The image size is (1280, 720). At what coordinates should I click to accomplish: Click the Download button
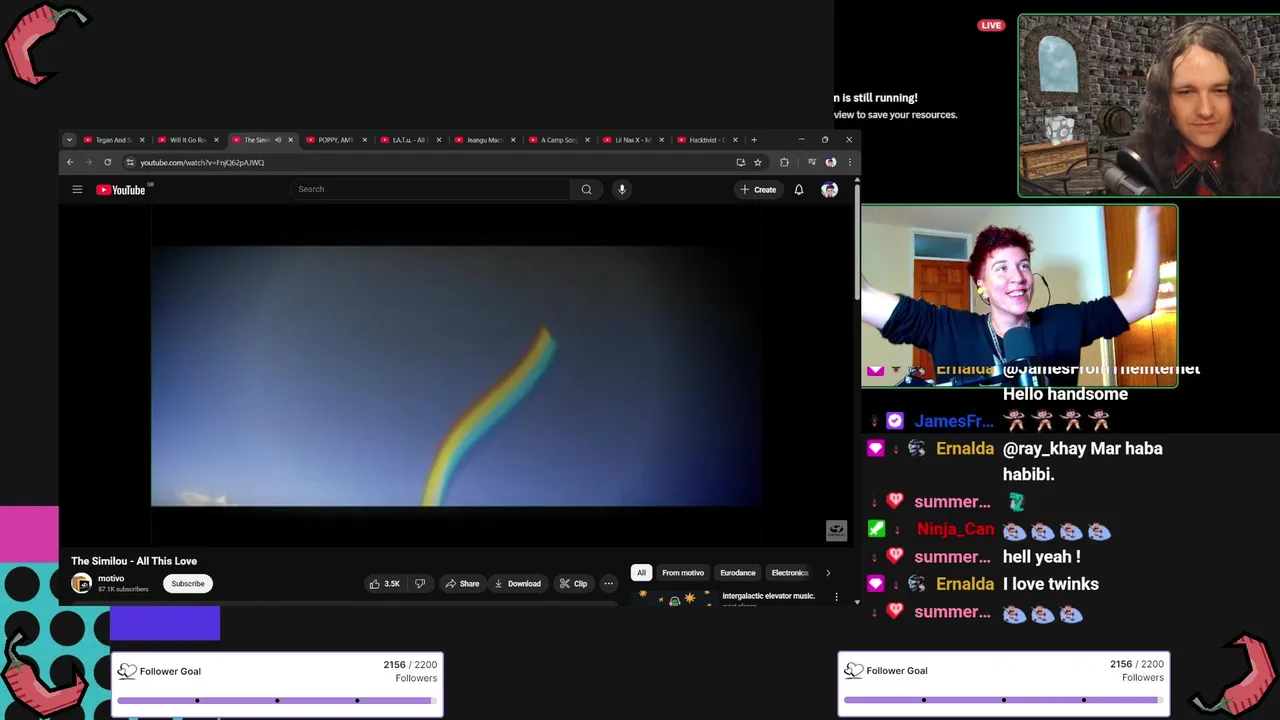[x=517, y=584]
